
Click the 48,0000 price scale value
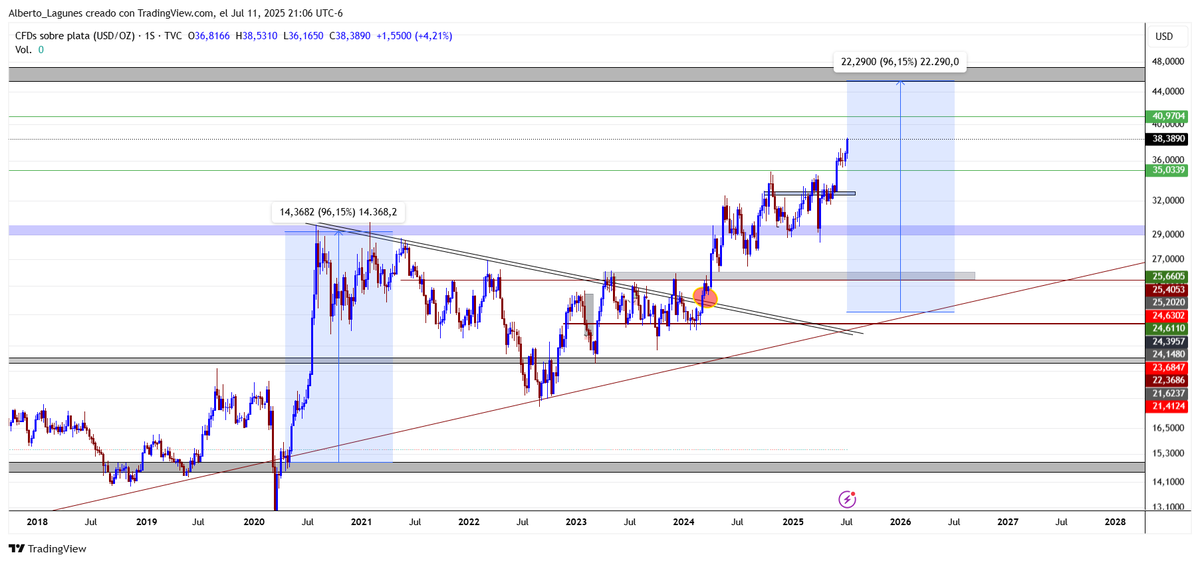point(1169,61)
